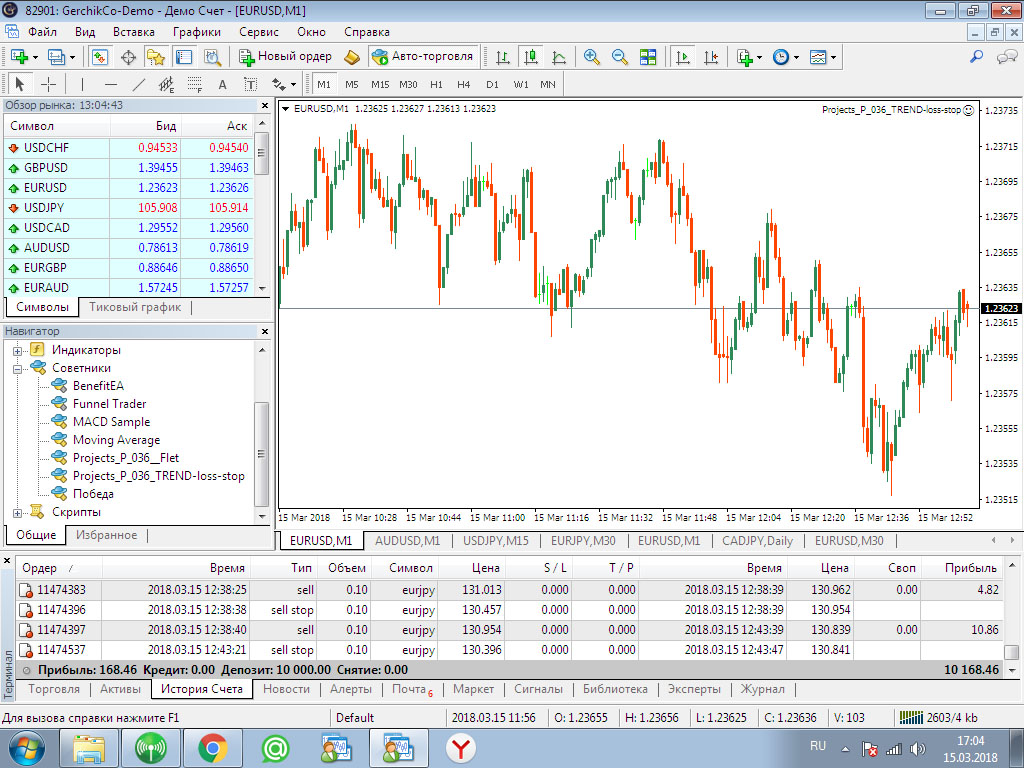Select the Победа expert advisor
This screenshot has width=1024, height=768.
click(x=93, y=494)
